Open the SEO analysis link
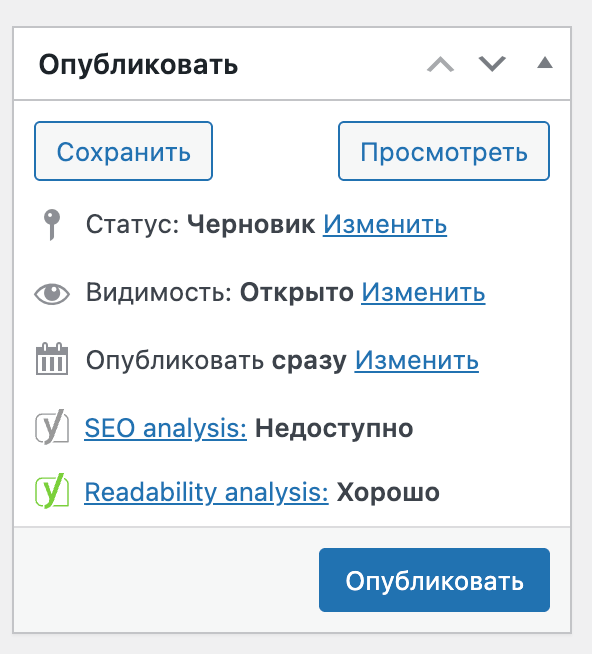Screen dimensions: 592x654 (166, 428)
